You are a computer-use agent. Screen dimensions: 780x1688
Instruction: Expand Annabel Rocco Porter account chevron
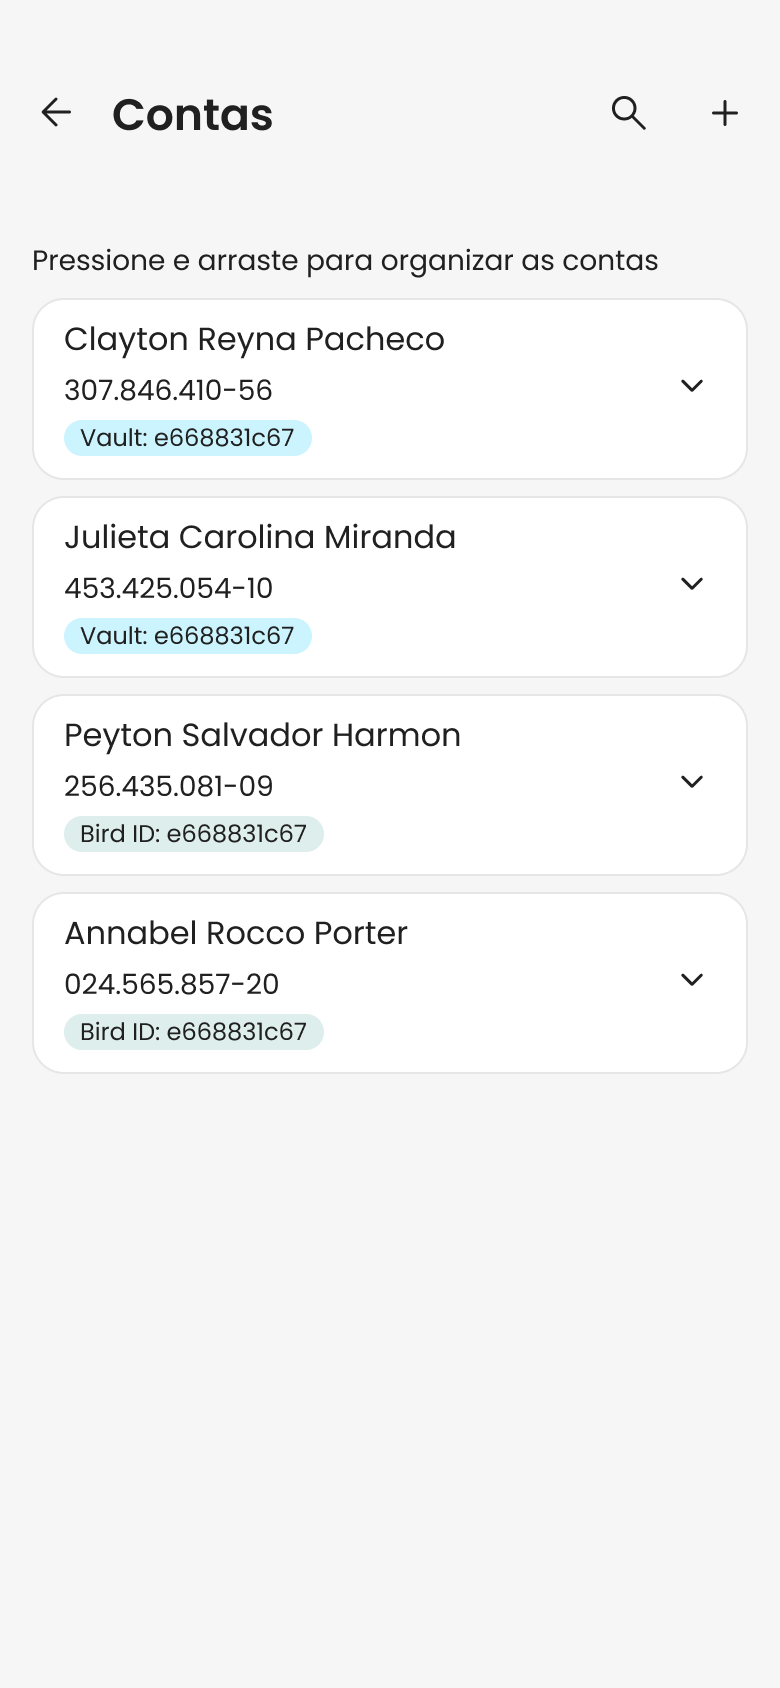click(692, 980)
